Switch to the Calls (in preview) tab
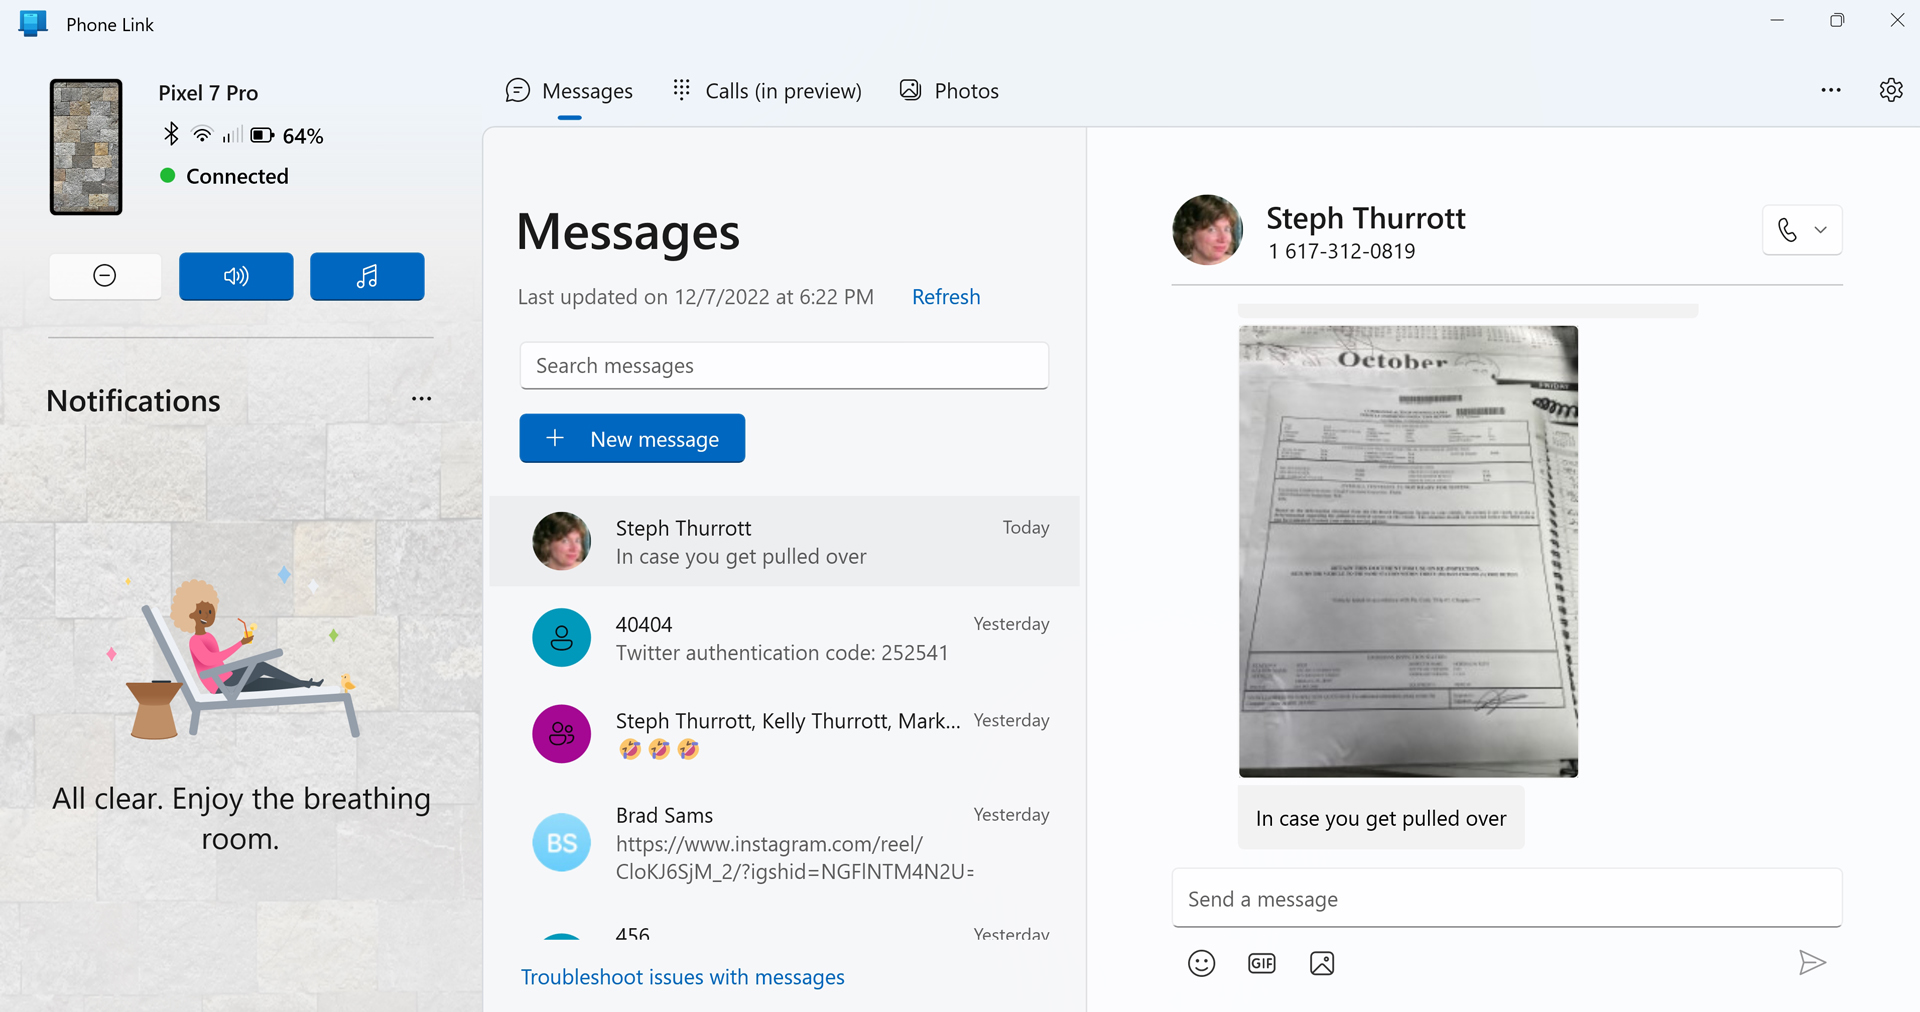 tap(767, 91)
